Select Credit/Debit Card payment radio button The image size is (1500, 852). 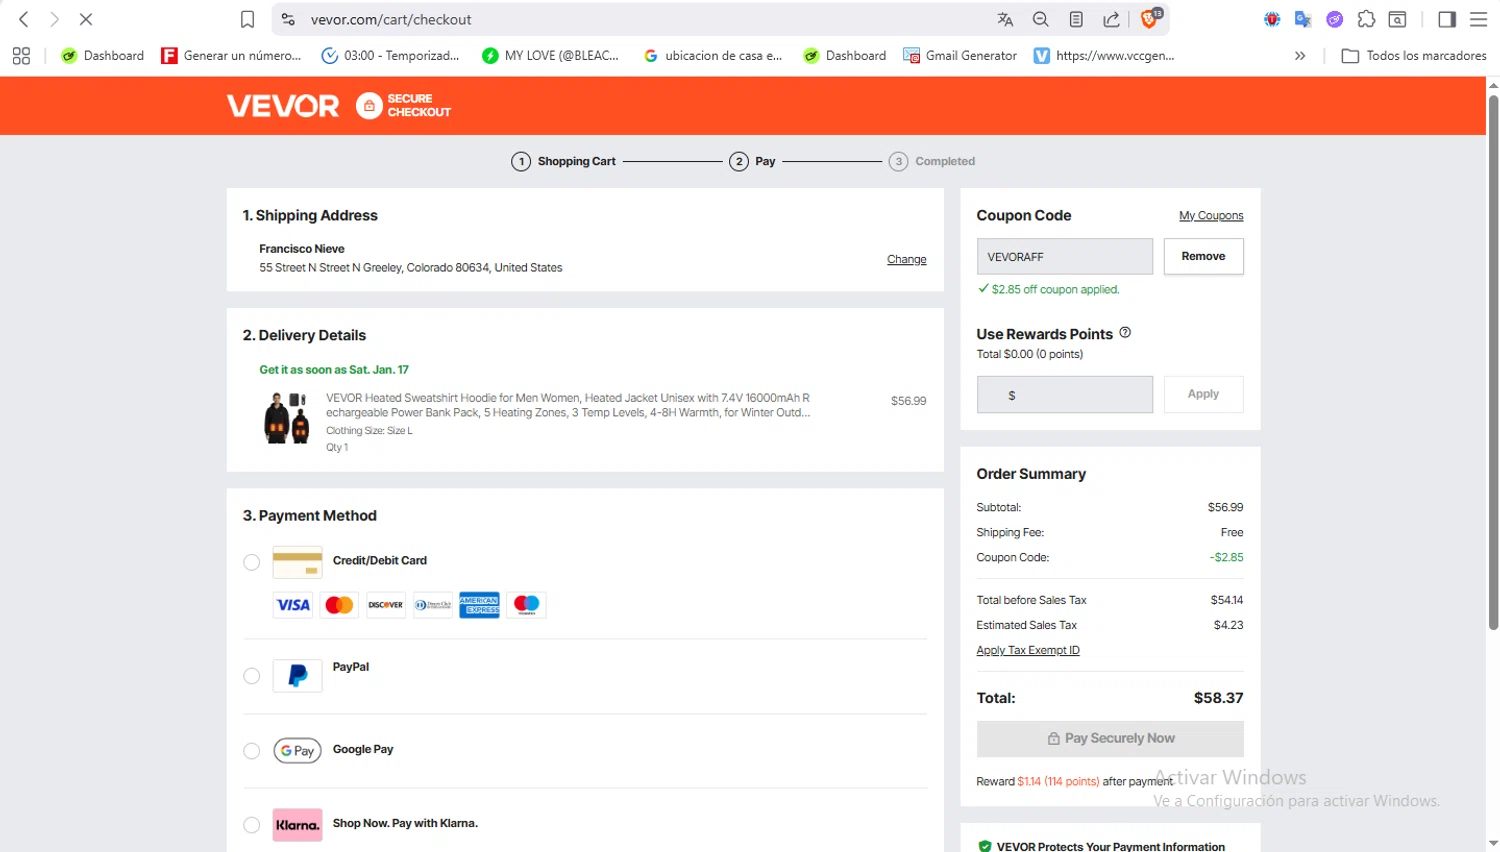[x=252, y=562]
